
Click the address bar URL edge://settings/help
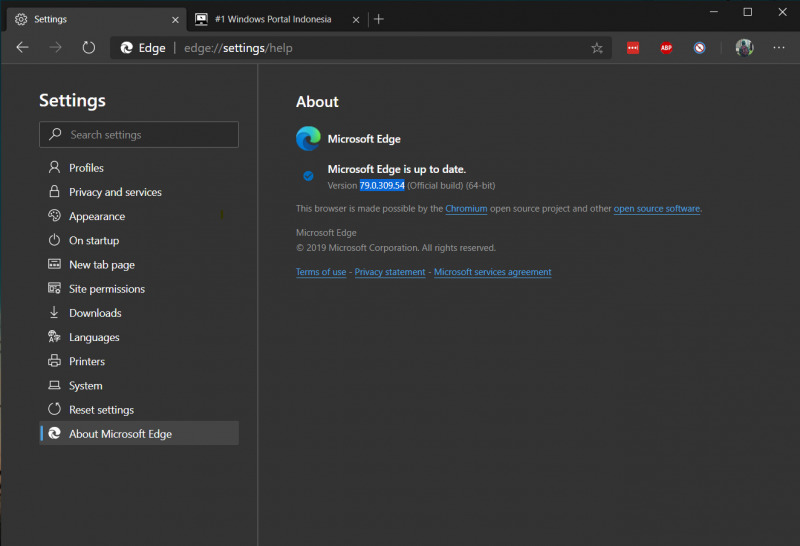238,48
